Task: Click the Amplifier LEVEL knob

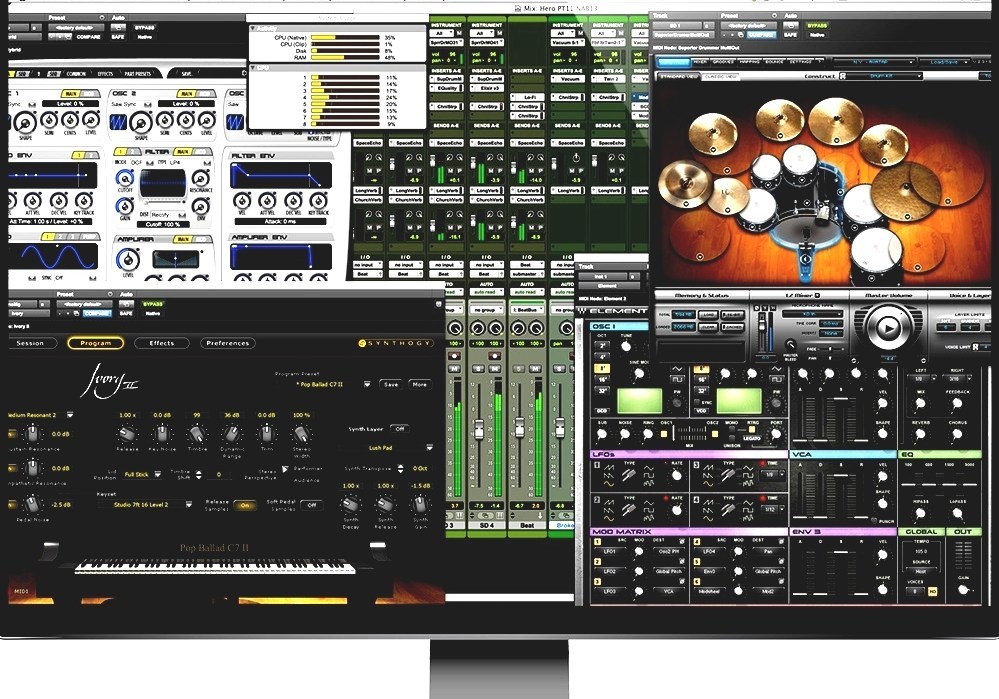Action: 128,260
